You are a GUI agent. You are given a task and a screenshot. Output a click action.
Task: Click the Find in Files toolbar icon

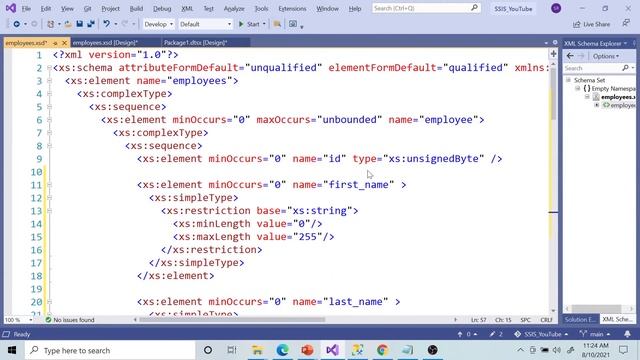click(x=277, y=24)
